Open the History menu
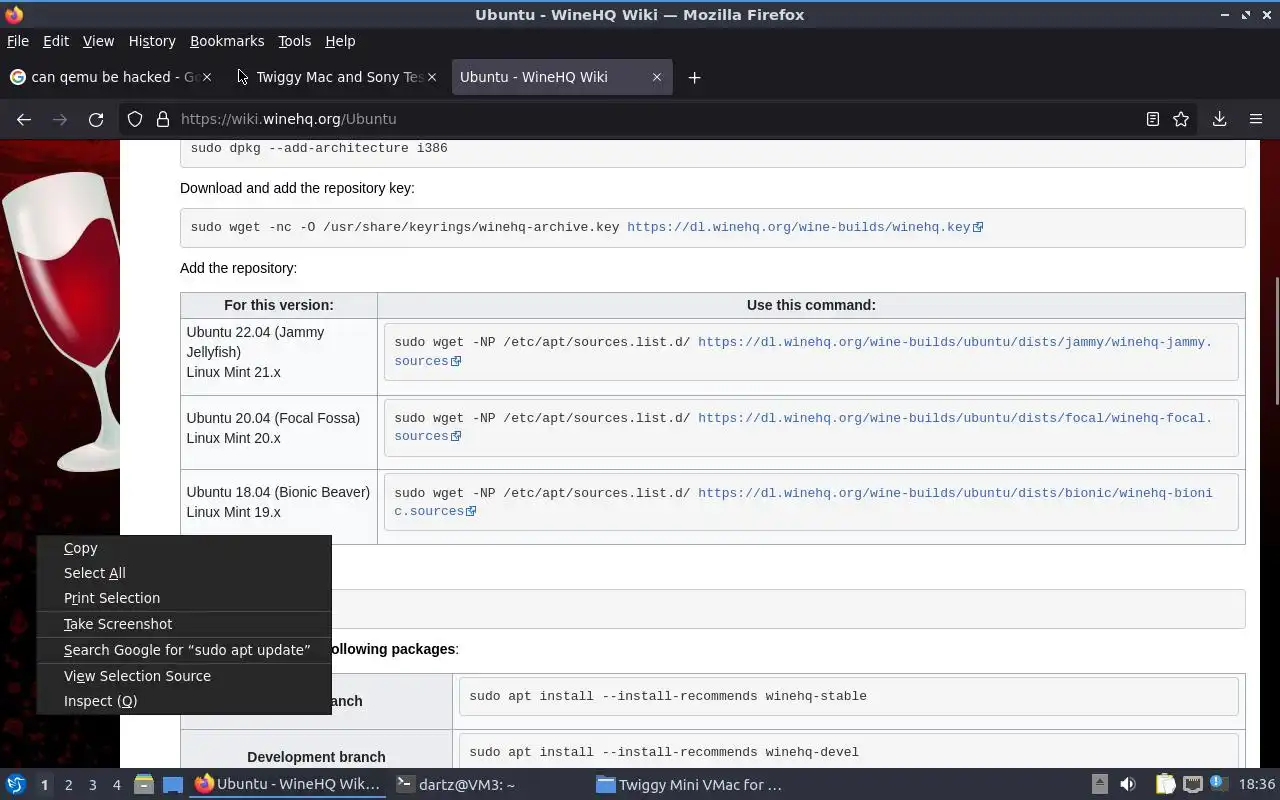The image size is (1280, 800). [152, 41]
